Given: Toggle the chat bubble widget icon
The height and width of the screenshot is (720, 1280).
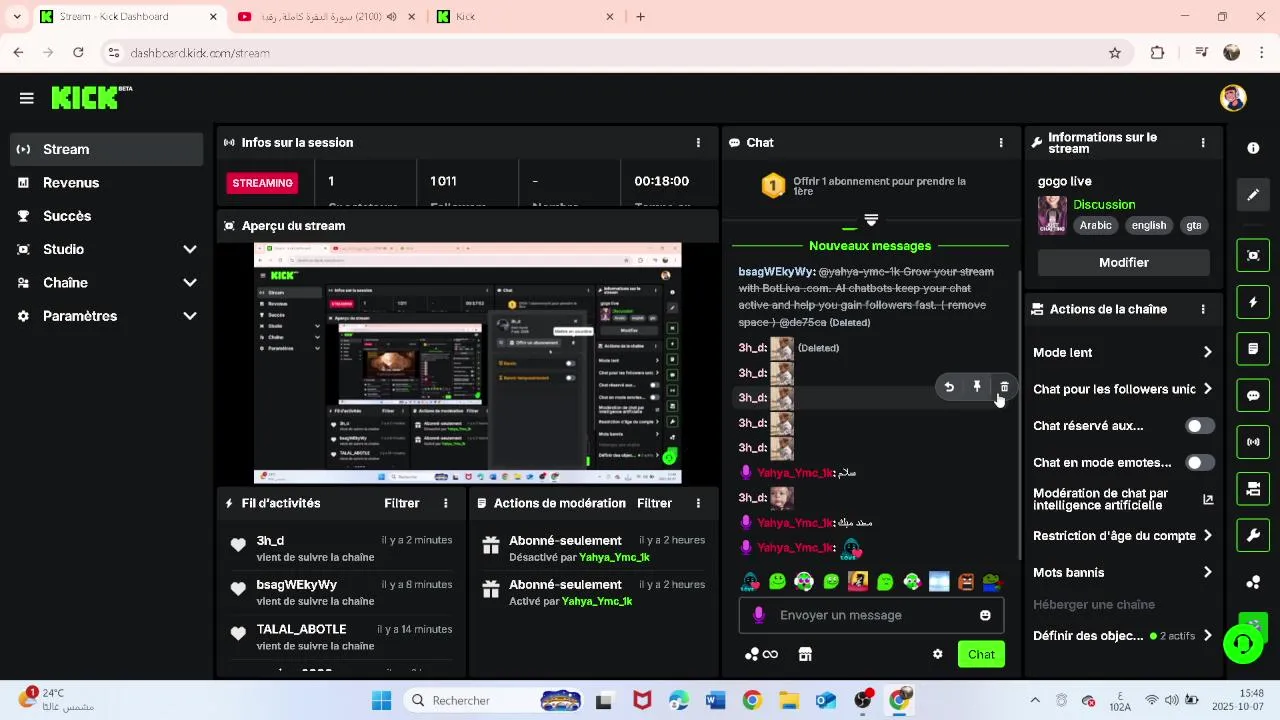Looking at the screenshot, I should [1253, 395].
